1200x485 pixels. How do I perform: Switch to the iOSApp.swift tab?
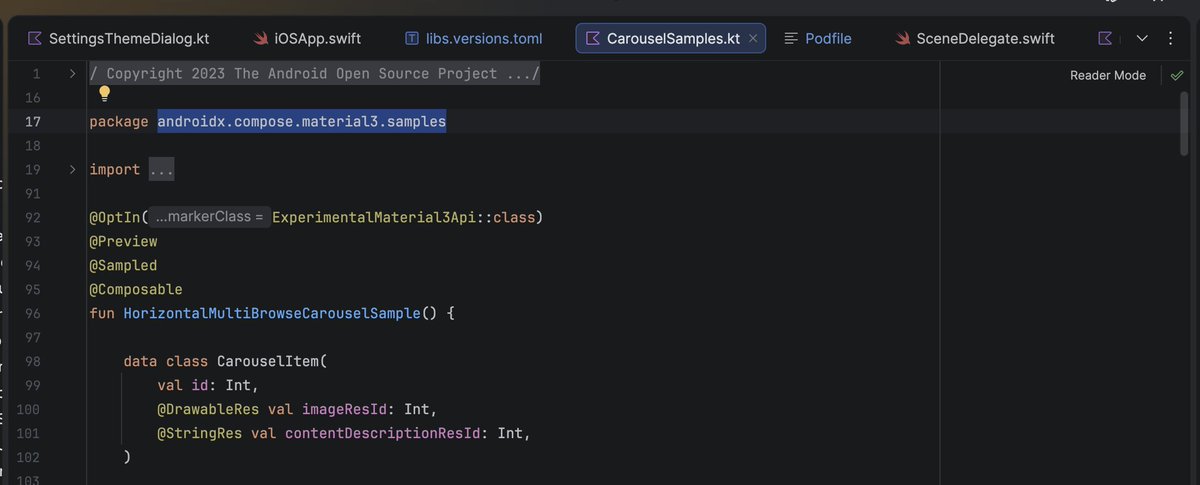pos(308,39)
